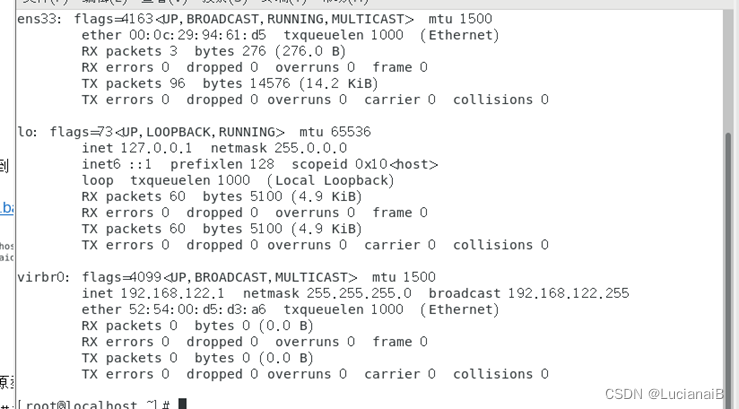Click the virbr0 interface name
Image resolution: width=739 pixels, height=409 pixels.
41,277
